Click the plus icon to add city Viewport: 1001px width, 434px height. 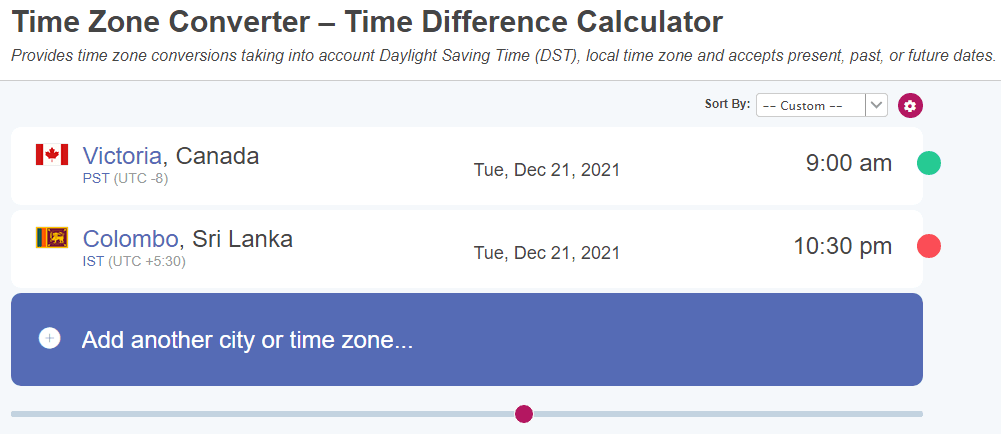[50, 338]
